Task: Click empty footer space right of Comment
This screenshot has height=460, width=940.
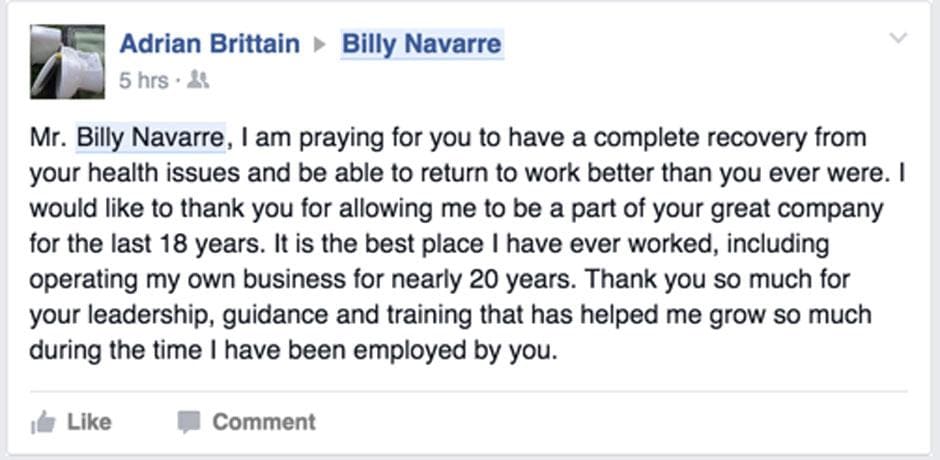Action: (620, 422)
